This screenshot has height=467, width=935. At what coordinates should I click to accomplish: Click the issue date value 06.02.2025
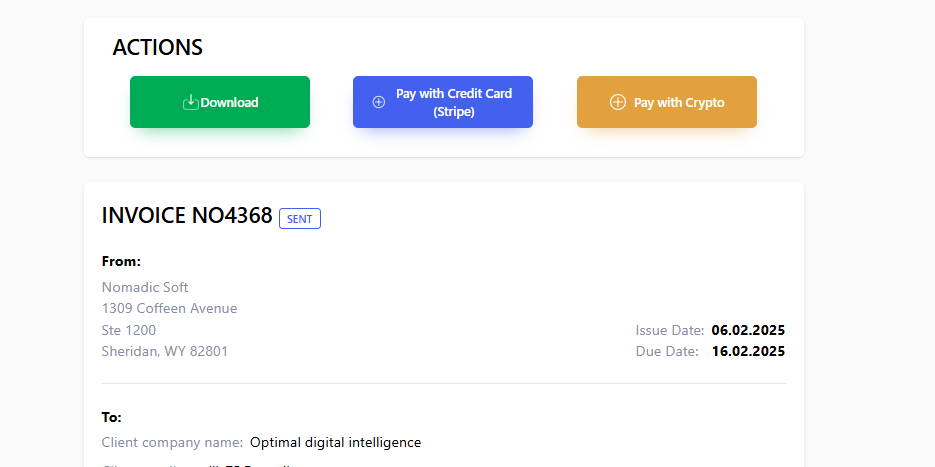[x=748, y=330]
